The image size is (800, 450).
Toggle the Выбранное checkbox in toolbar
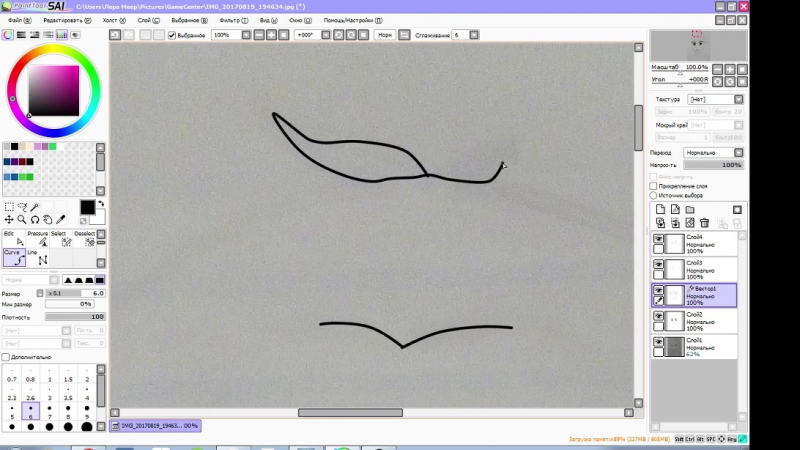tap(172, 35)
